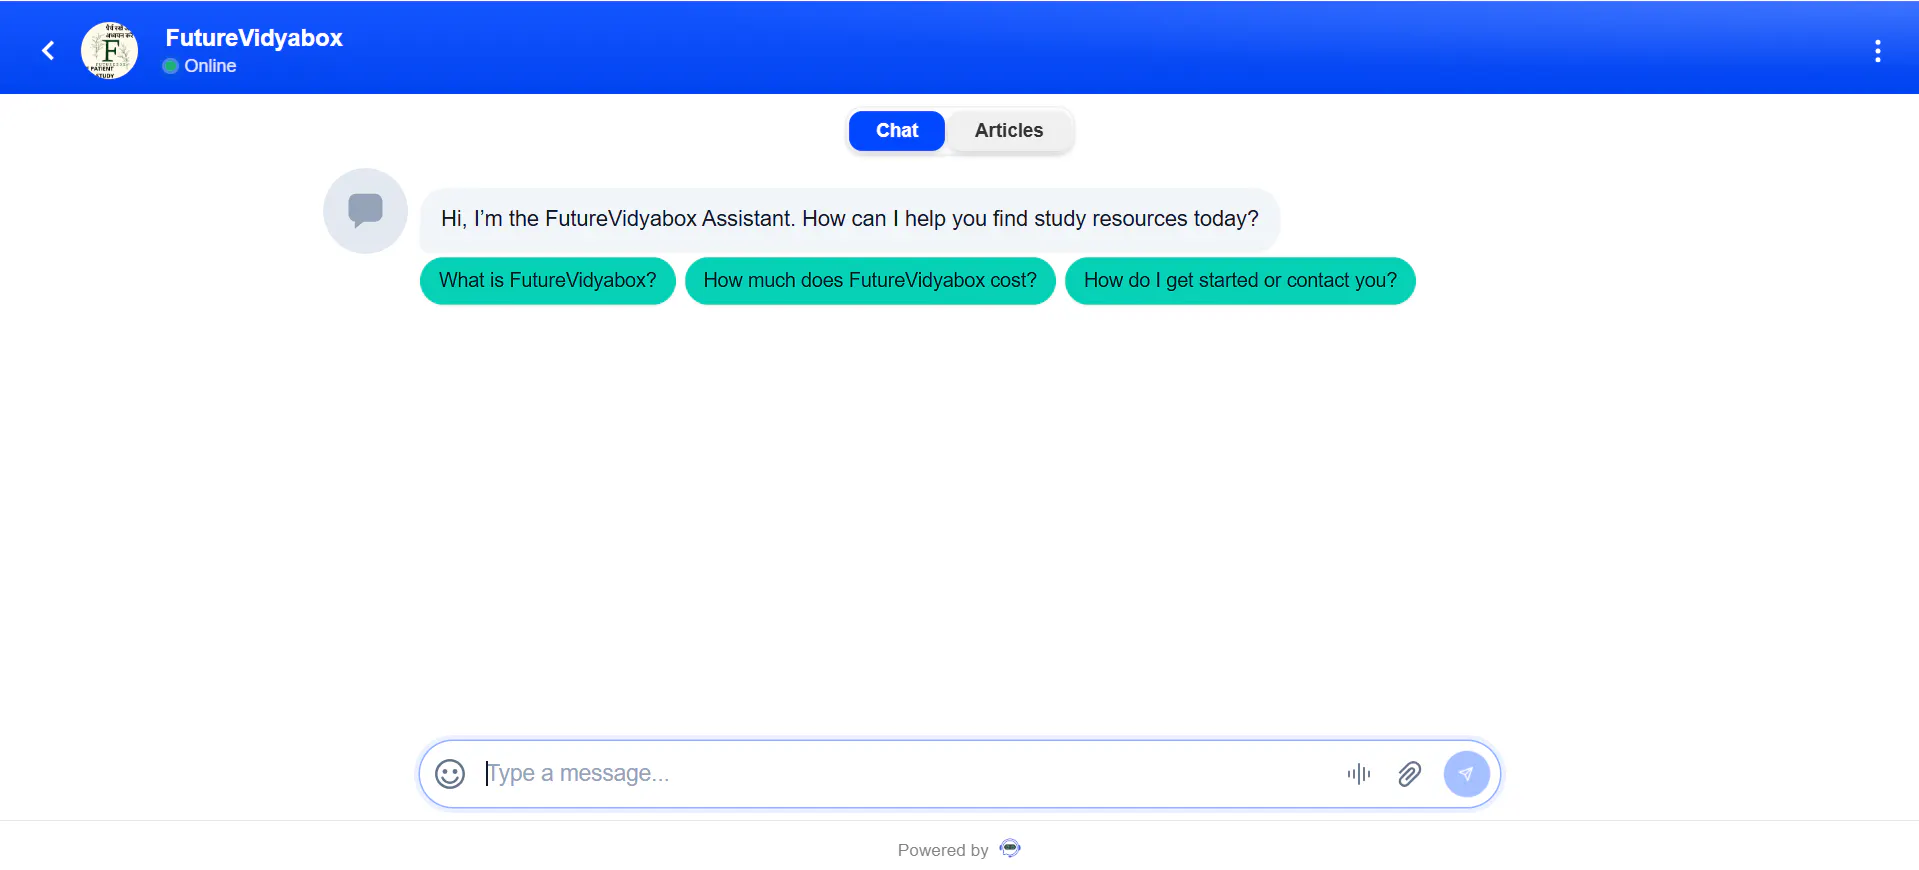The image size is (1919, 870).
Task: Switch to the Articles tab
Action: pos(1009,131)
